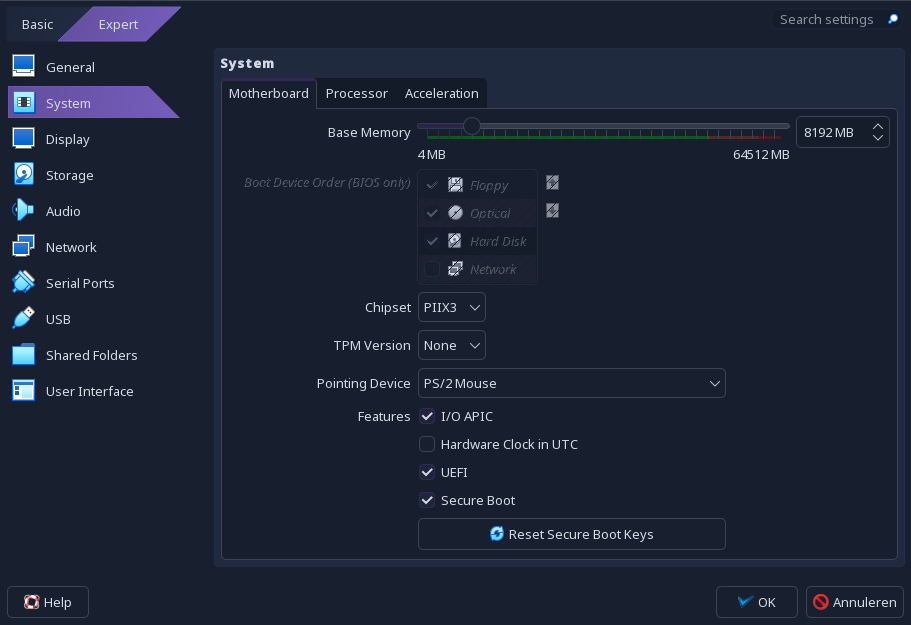Click the Network adapters icon
The width and height of the screenshot is (911, 625).
[x=23, y=246]
